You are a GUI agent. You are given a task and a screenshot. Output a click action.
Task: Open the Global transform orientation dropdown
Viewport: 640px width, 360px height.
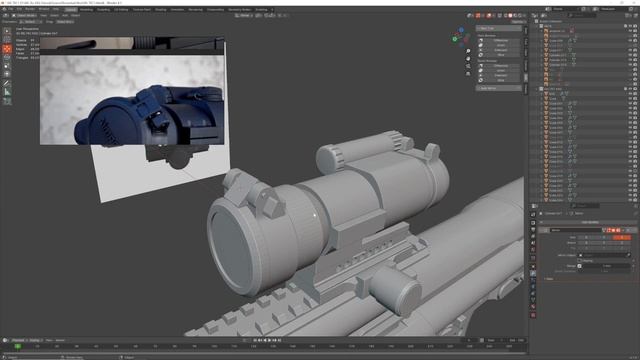(244, 15)
